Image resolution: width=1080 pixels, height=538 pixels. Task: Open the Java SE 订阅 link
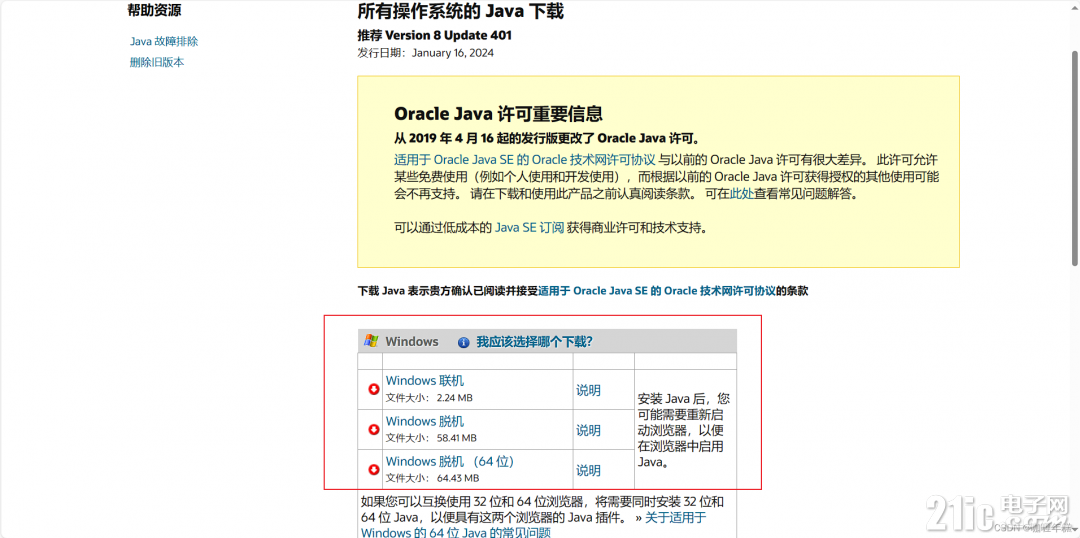(530, 228)
